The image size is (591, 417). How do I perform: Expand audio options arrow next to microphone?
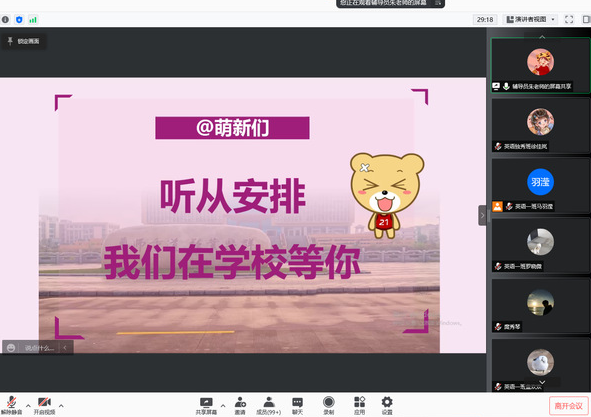pyautogui.click(x=28, y=406)
